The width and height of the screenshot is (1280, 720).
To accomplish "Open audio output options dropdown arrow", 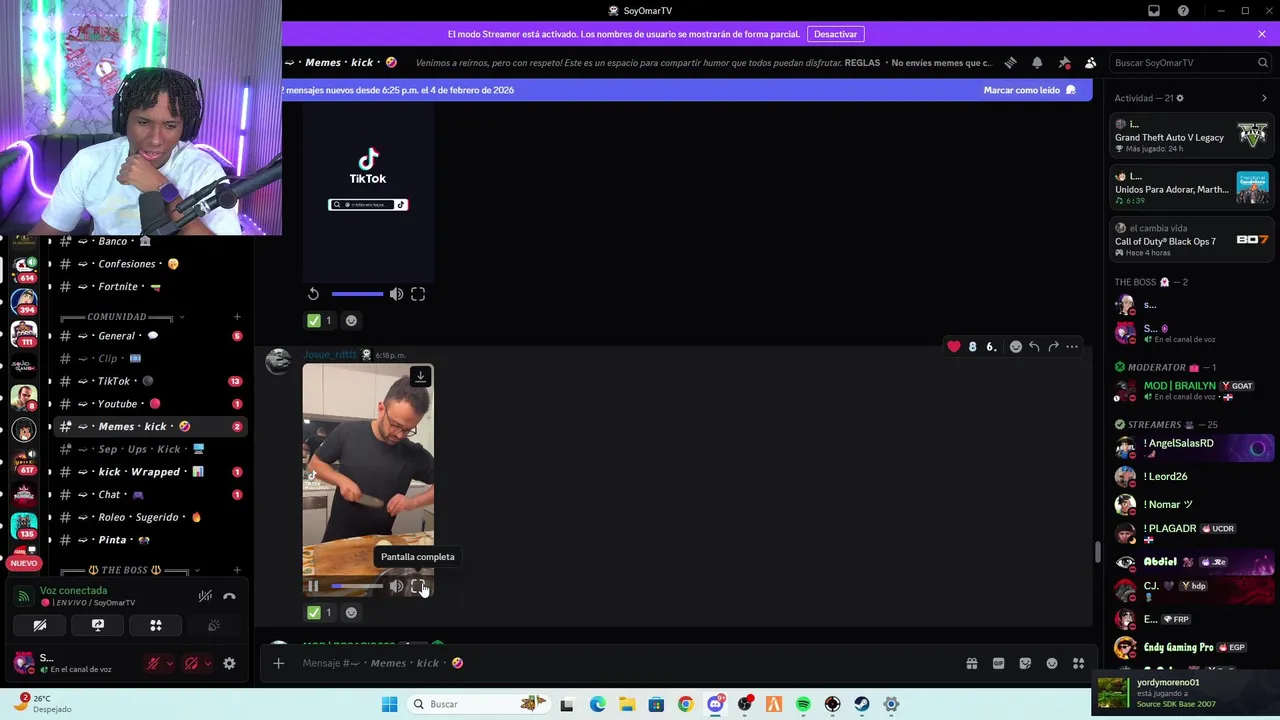I will [207, 663].
